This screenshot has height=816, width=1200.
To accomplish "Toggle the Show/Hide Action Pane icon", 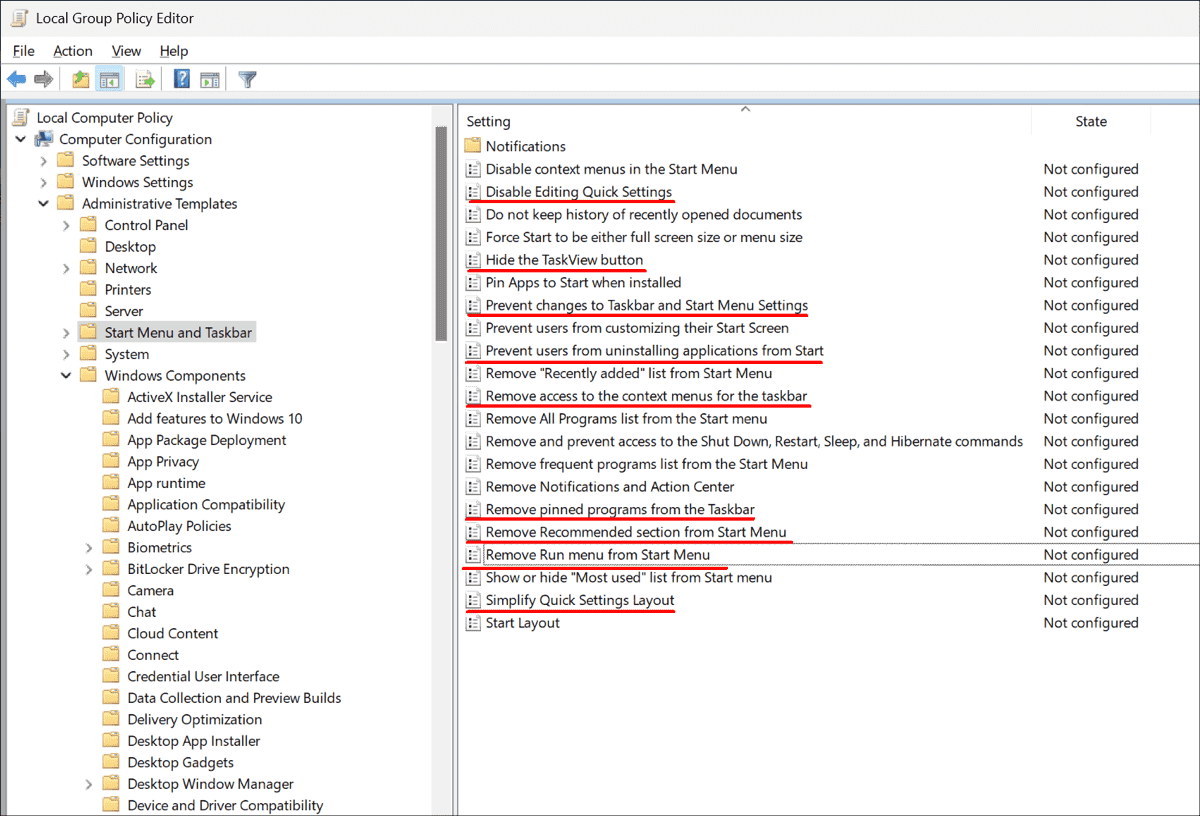I will tap(210, 78).
